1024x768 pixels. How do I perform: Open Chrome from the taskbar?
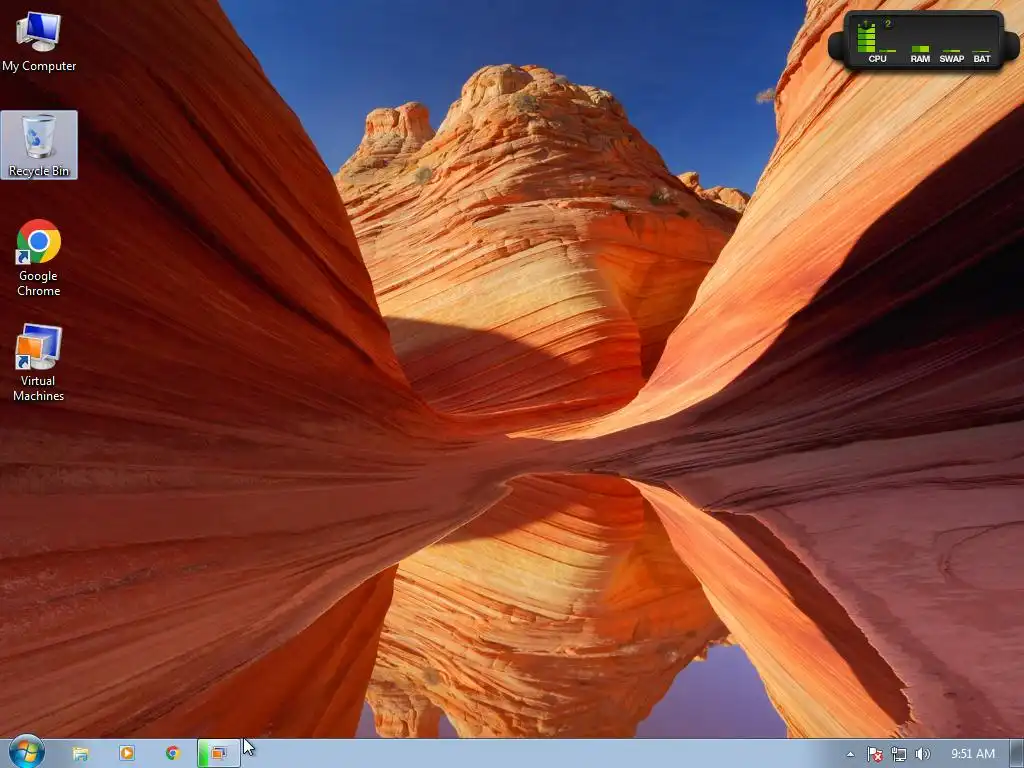coord(172,754)
